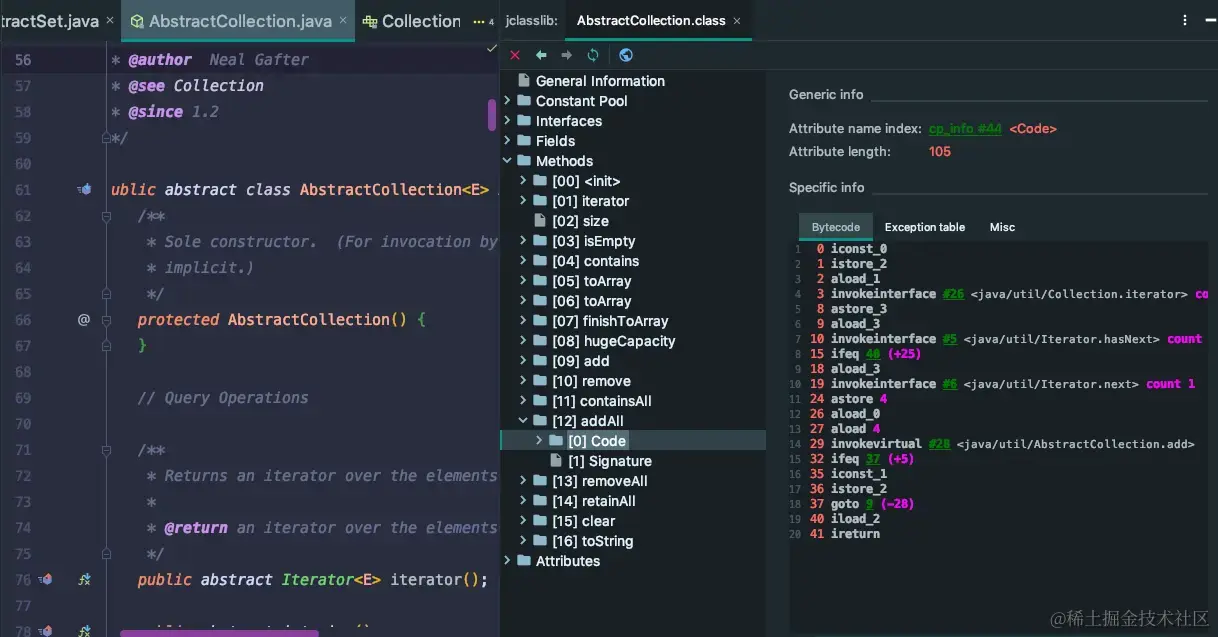Viewport: 1218px width, 637px height.
Task: Click the editor's purple vertical scrollbar thumb
Action: 492,115
